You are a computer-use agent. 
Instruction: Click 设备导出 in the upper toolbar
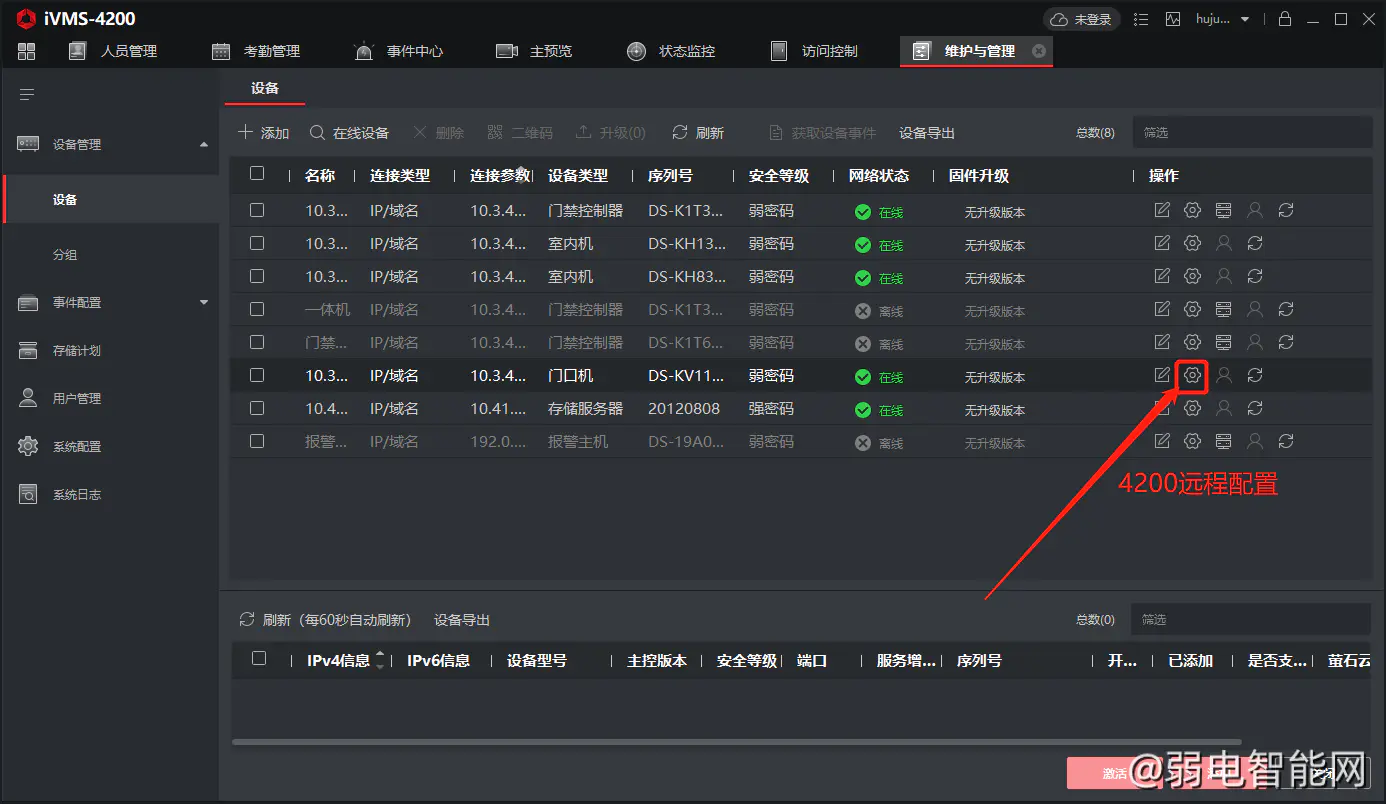pos(927,133)
